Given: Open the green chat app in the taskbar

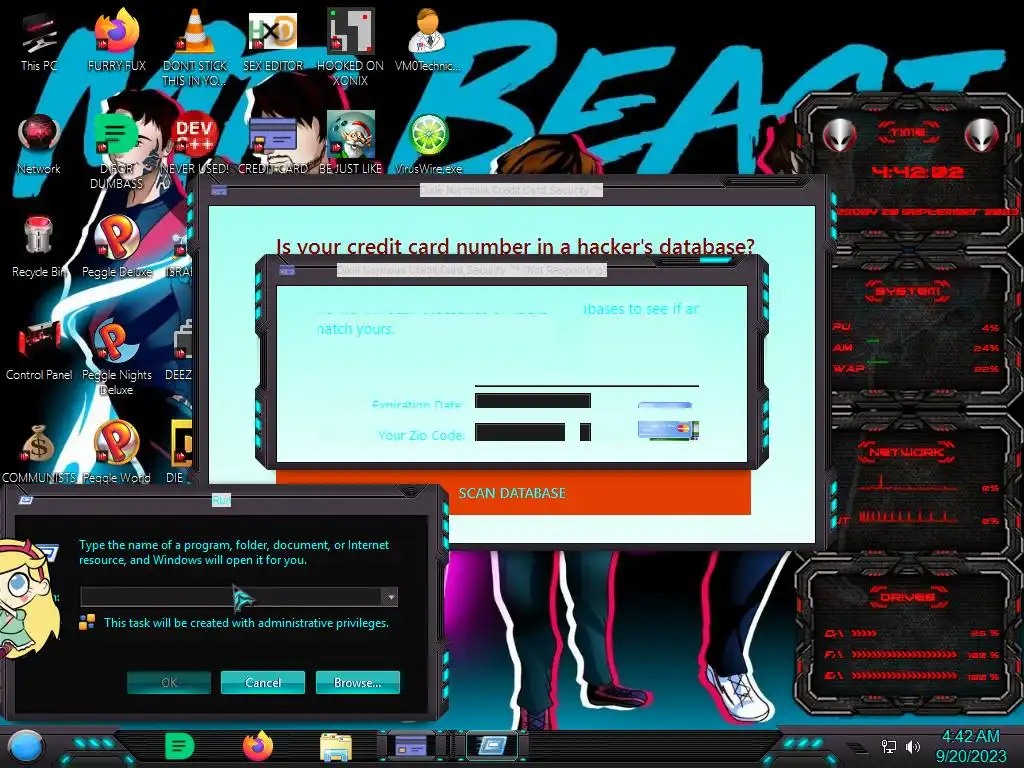Looking at the screenshot, I should 179,746.
